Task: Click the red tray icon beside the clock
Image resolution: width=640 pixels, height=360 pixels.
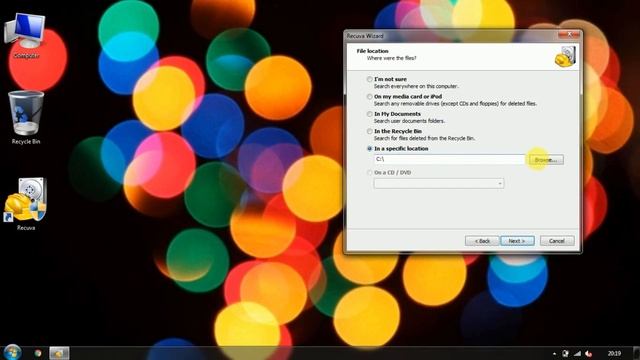Action: tap(589, 353)
